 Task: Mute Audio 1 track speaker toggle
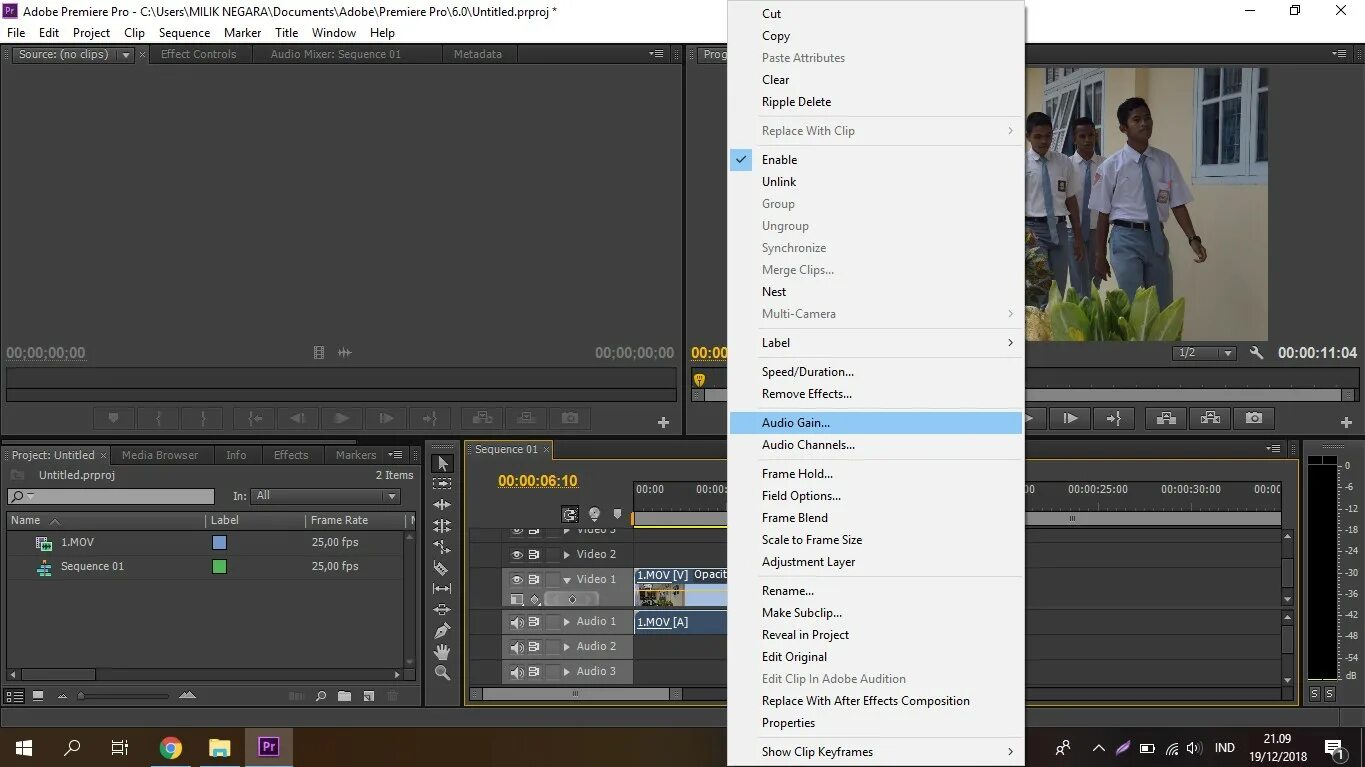517,622
